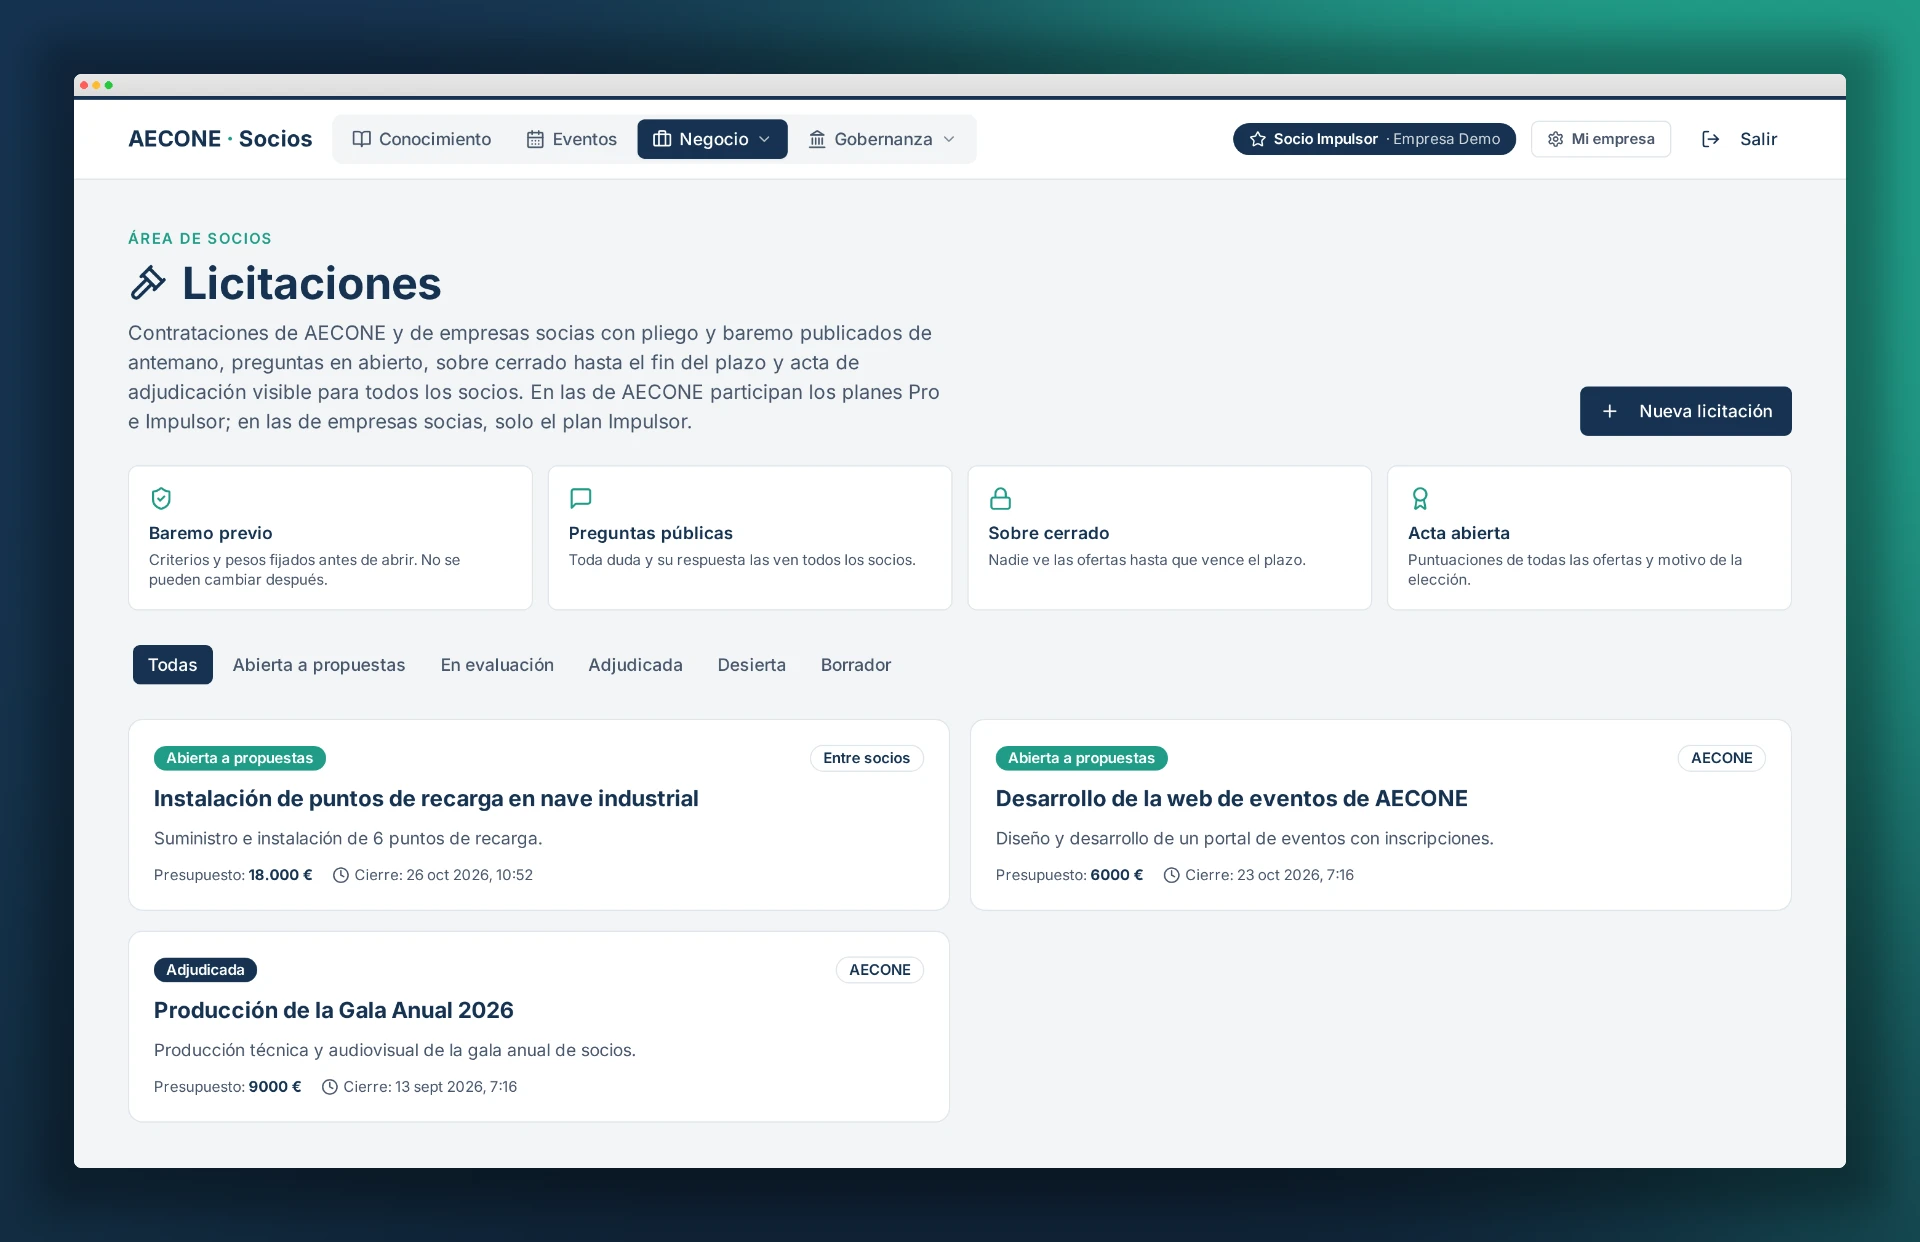Open the Mi empresa button
This screenshot has width=1920, height=1242.
pyautogui.click(x=1601, y=139)
